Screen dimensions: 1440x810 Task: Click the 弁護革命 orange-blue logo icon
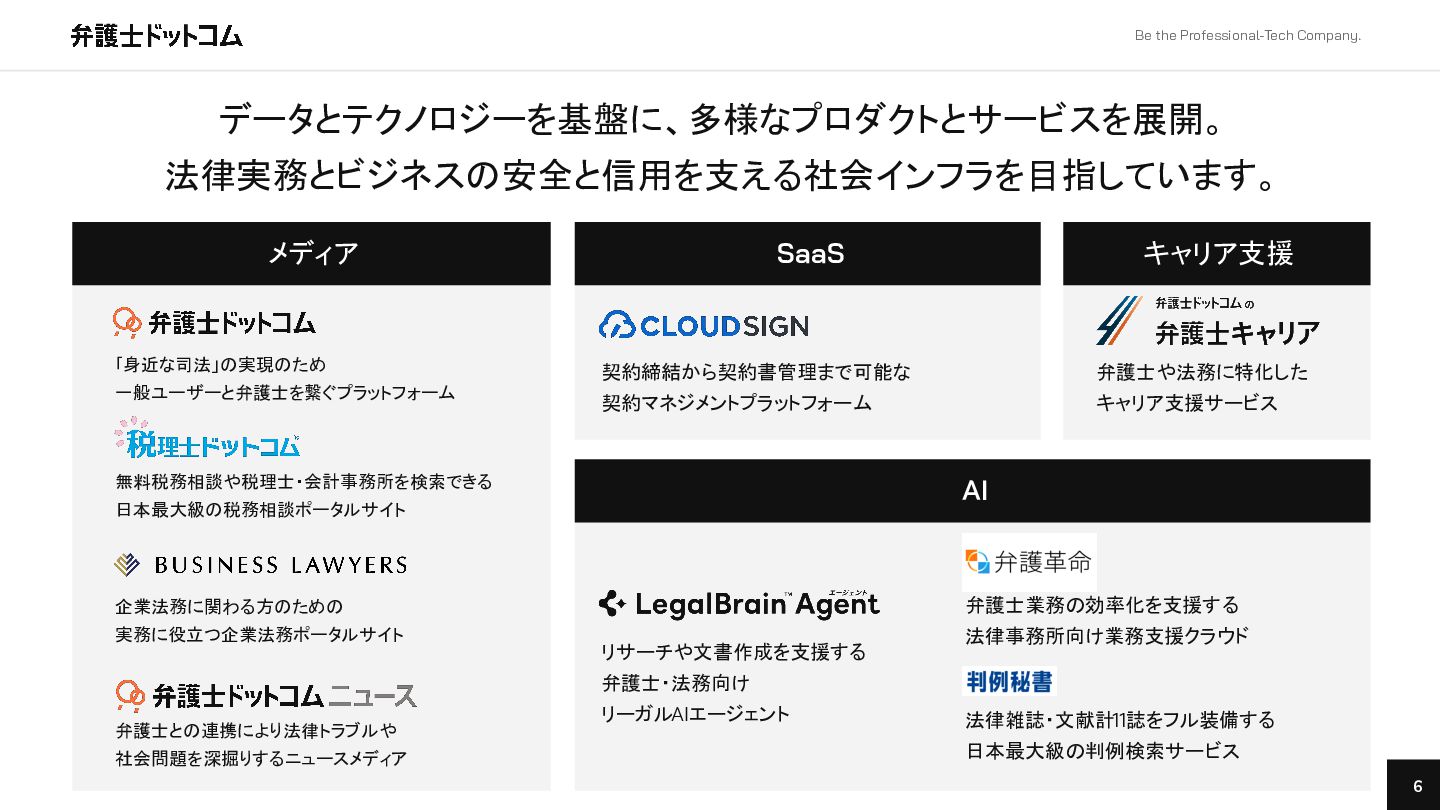coord(977,562)
